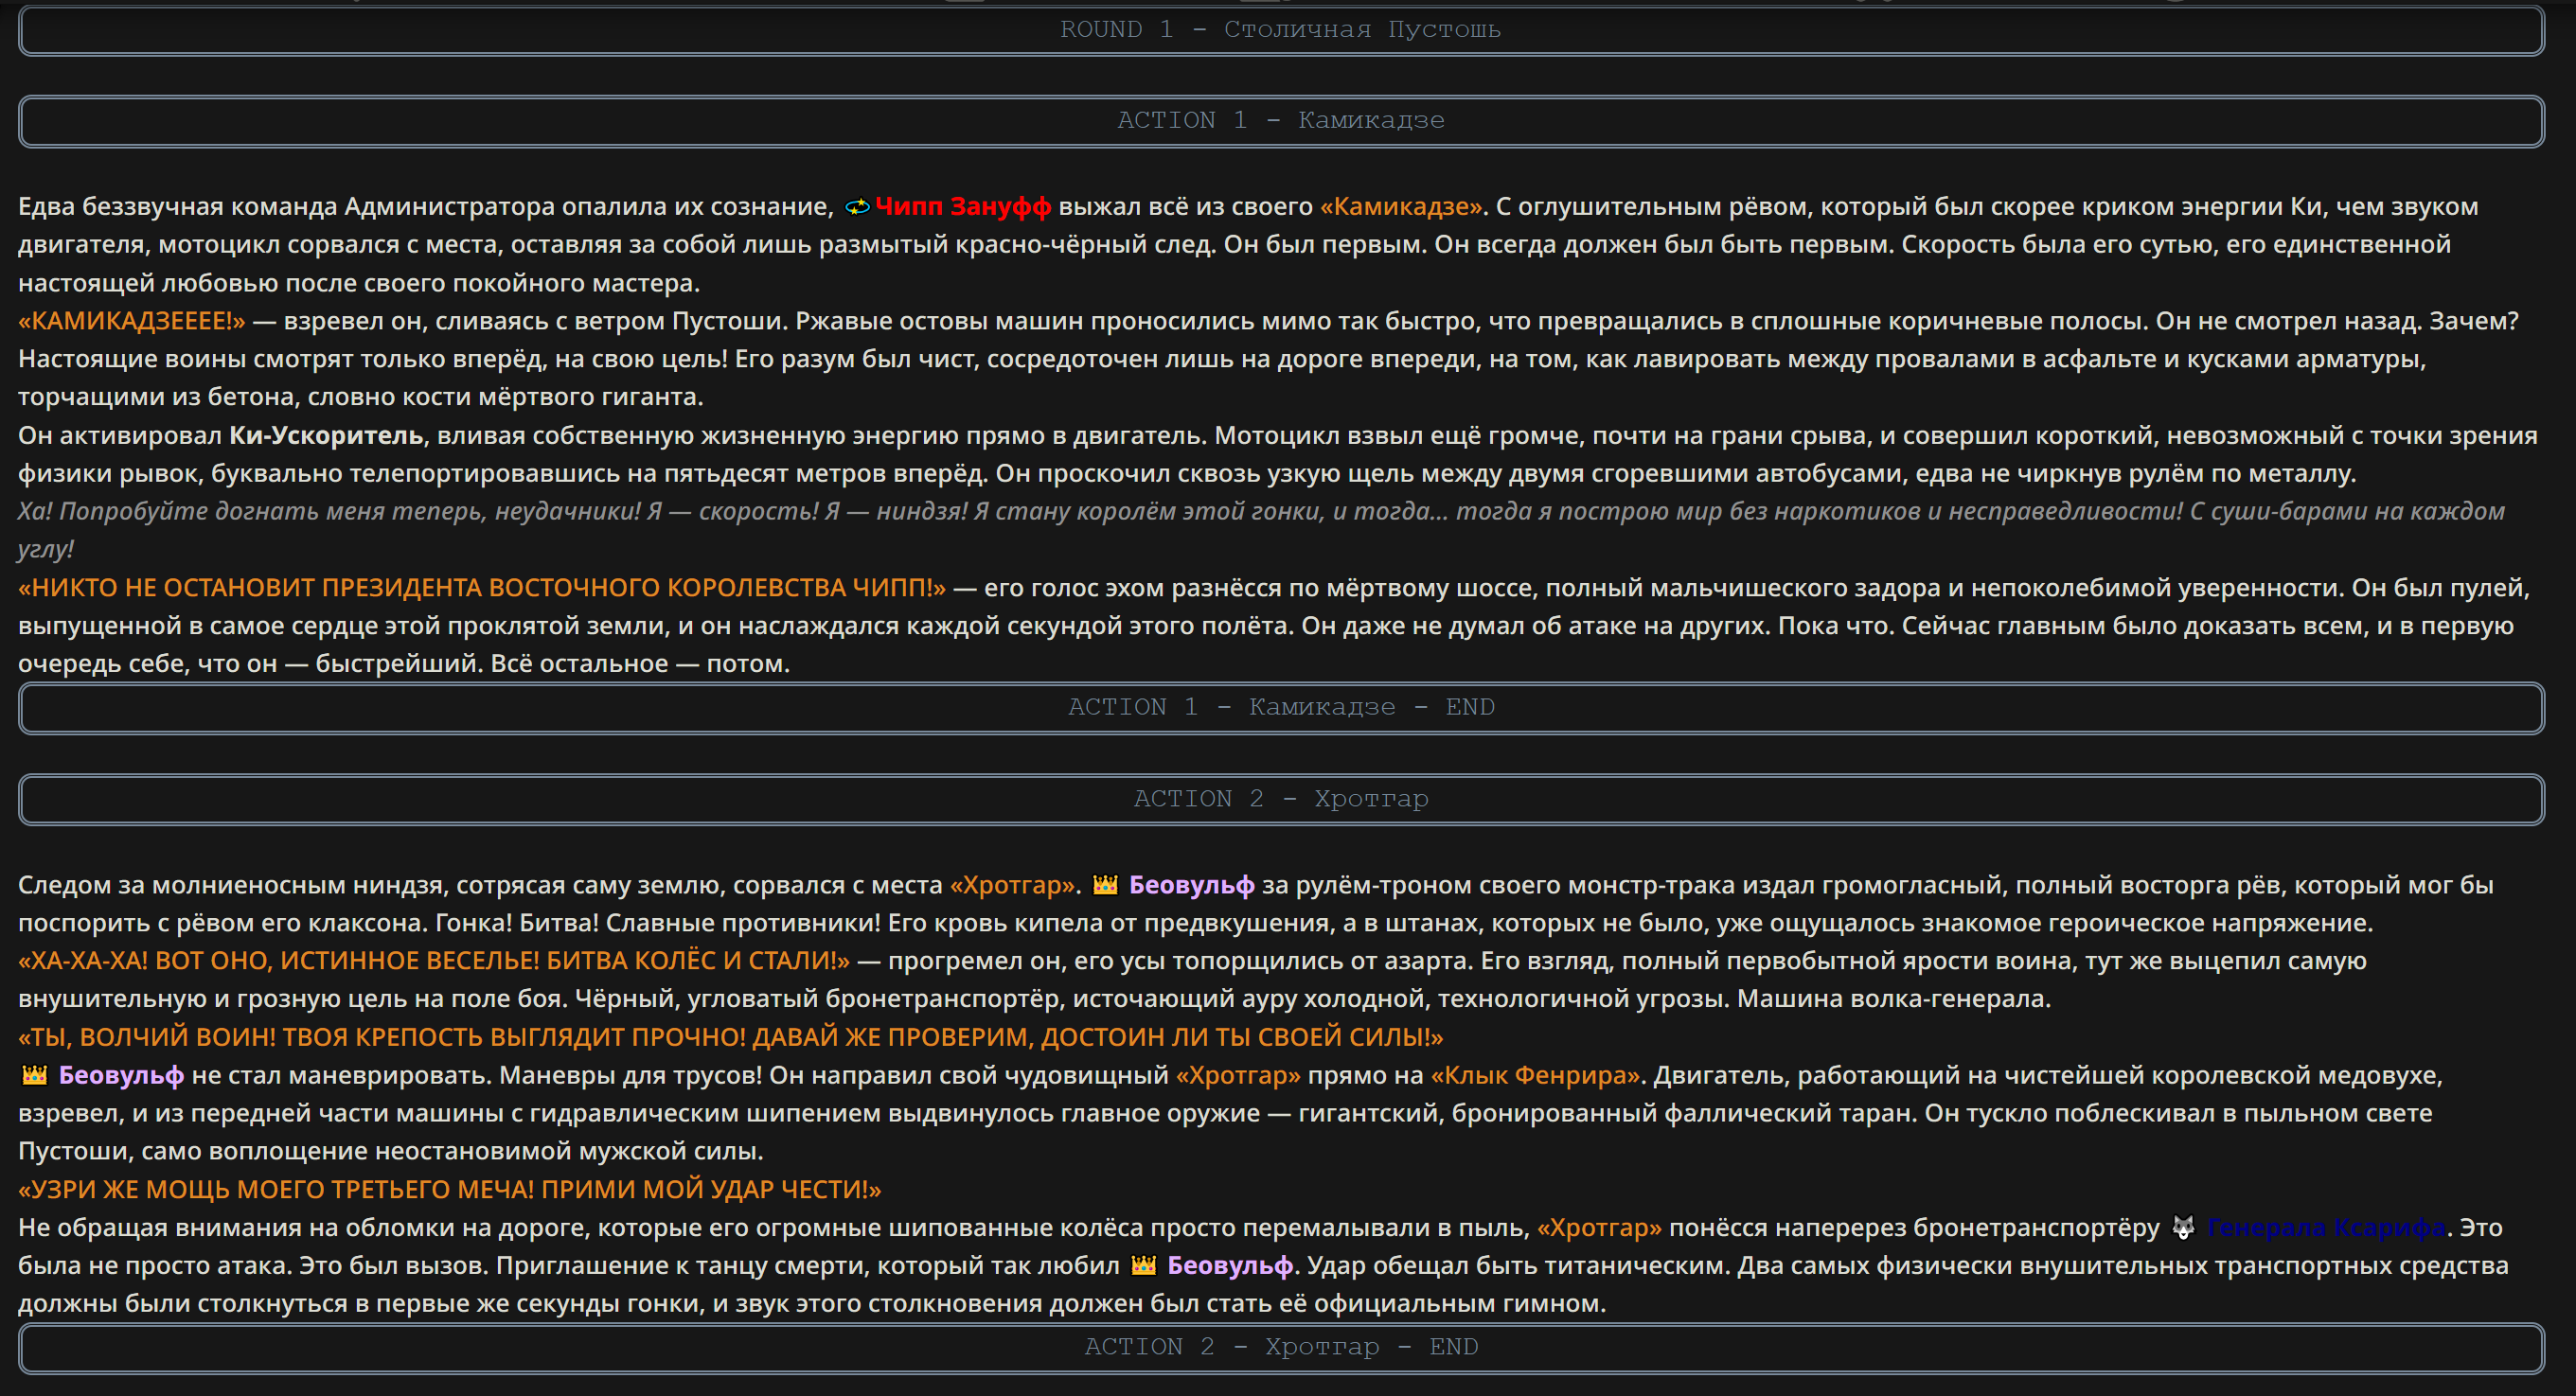The image size is (2576, 1396).
Task: Click orange «Хротгар» before 'понёсся наперерез'
Action: click(x=1599, y=1227)
